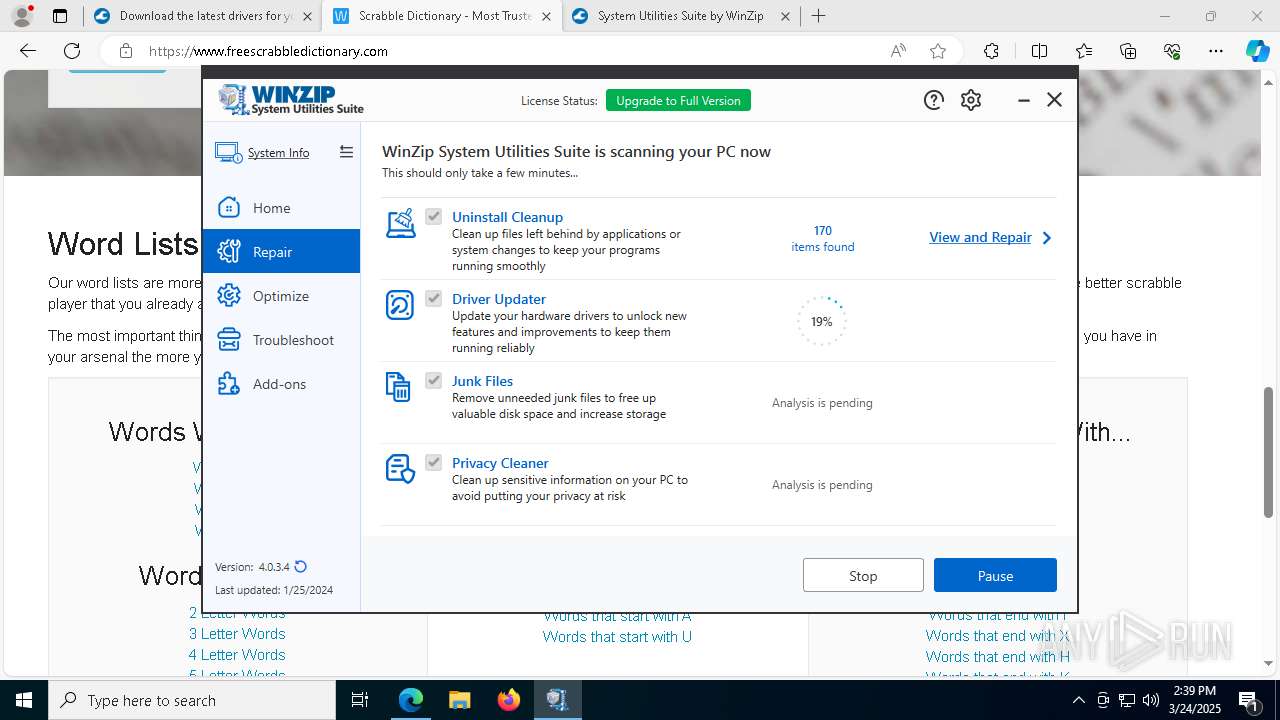Uncheck the Junk Files checkbox

click(433, 380)
